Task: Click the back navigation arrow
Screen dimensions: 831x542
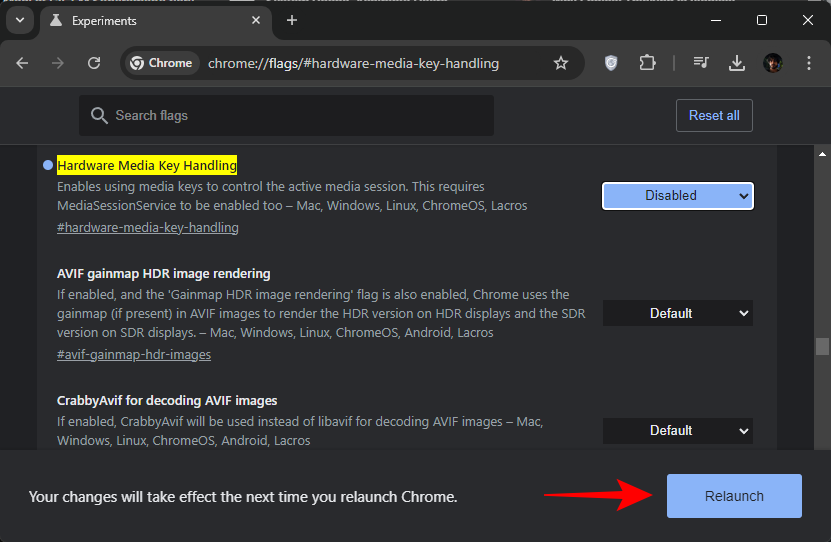Action: tap(22, 63)
